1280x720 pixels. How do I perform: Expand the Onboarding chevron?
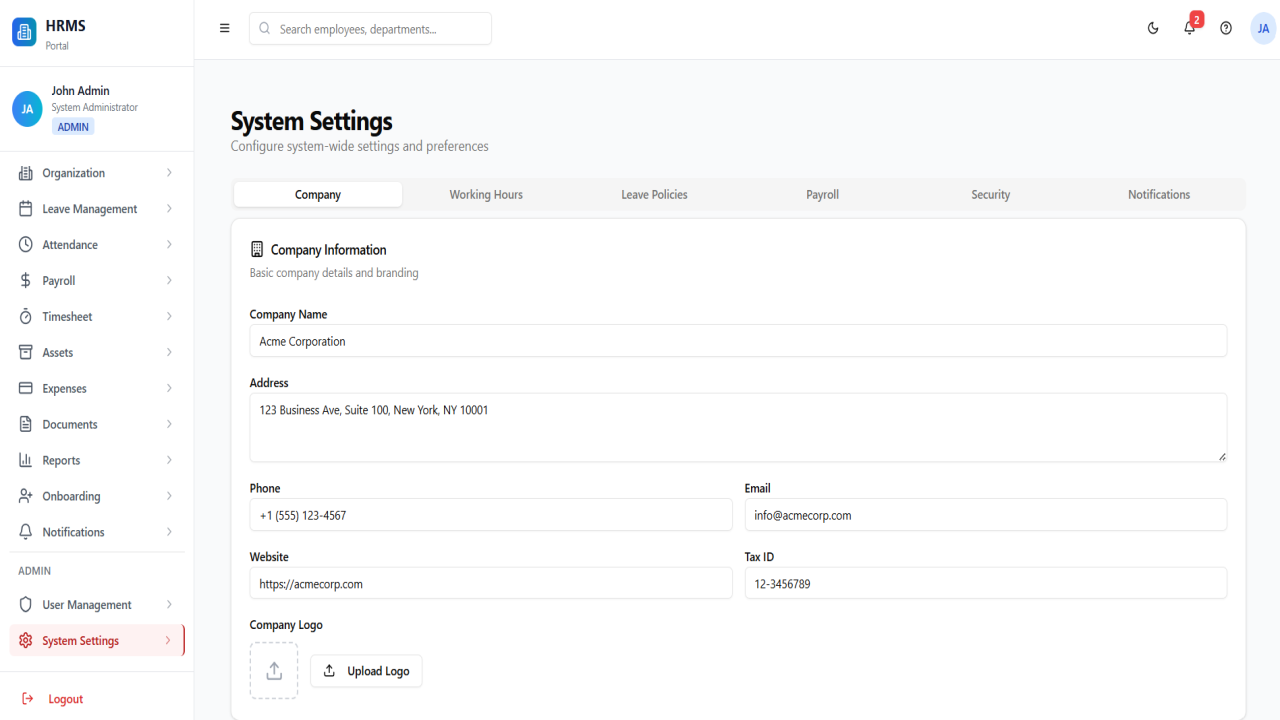(x=169, y=497)
